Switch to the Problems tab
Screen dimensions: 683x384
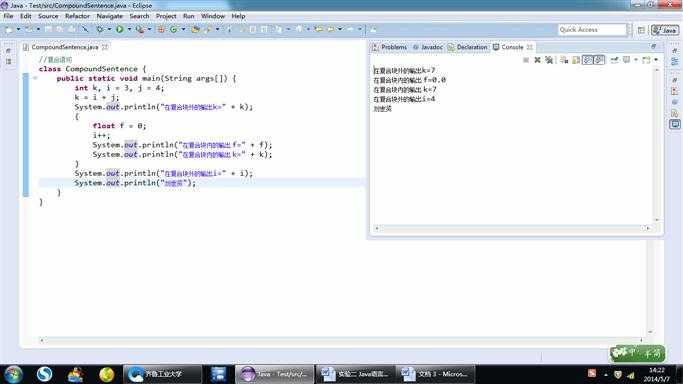click(390, 47)
